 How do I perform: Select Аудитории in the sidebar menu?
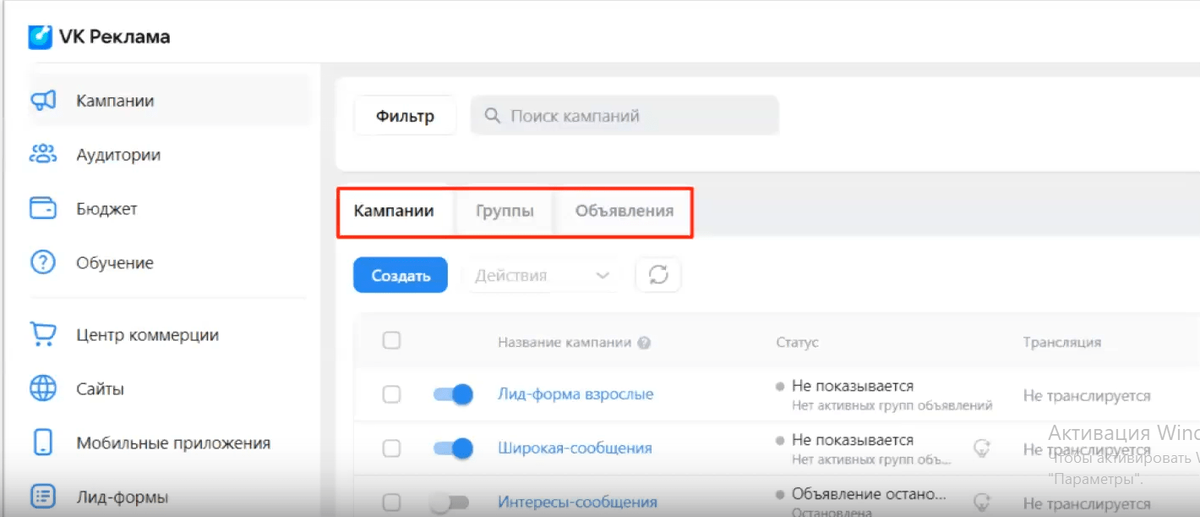tap(118, 155)
